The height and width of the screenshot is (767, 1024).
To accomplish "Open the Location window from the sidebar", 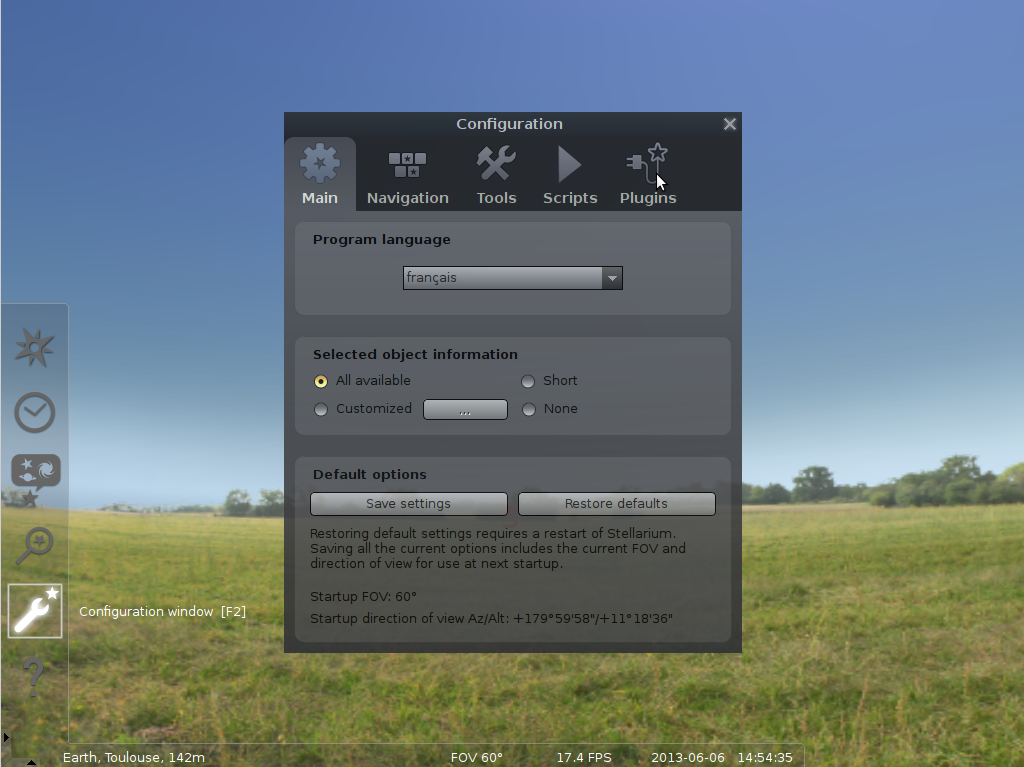I will [x=35, y=348].
